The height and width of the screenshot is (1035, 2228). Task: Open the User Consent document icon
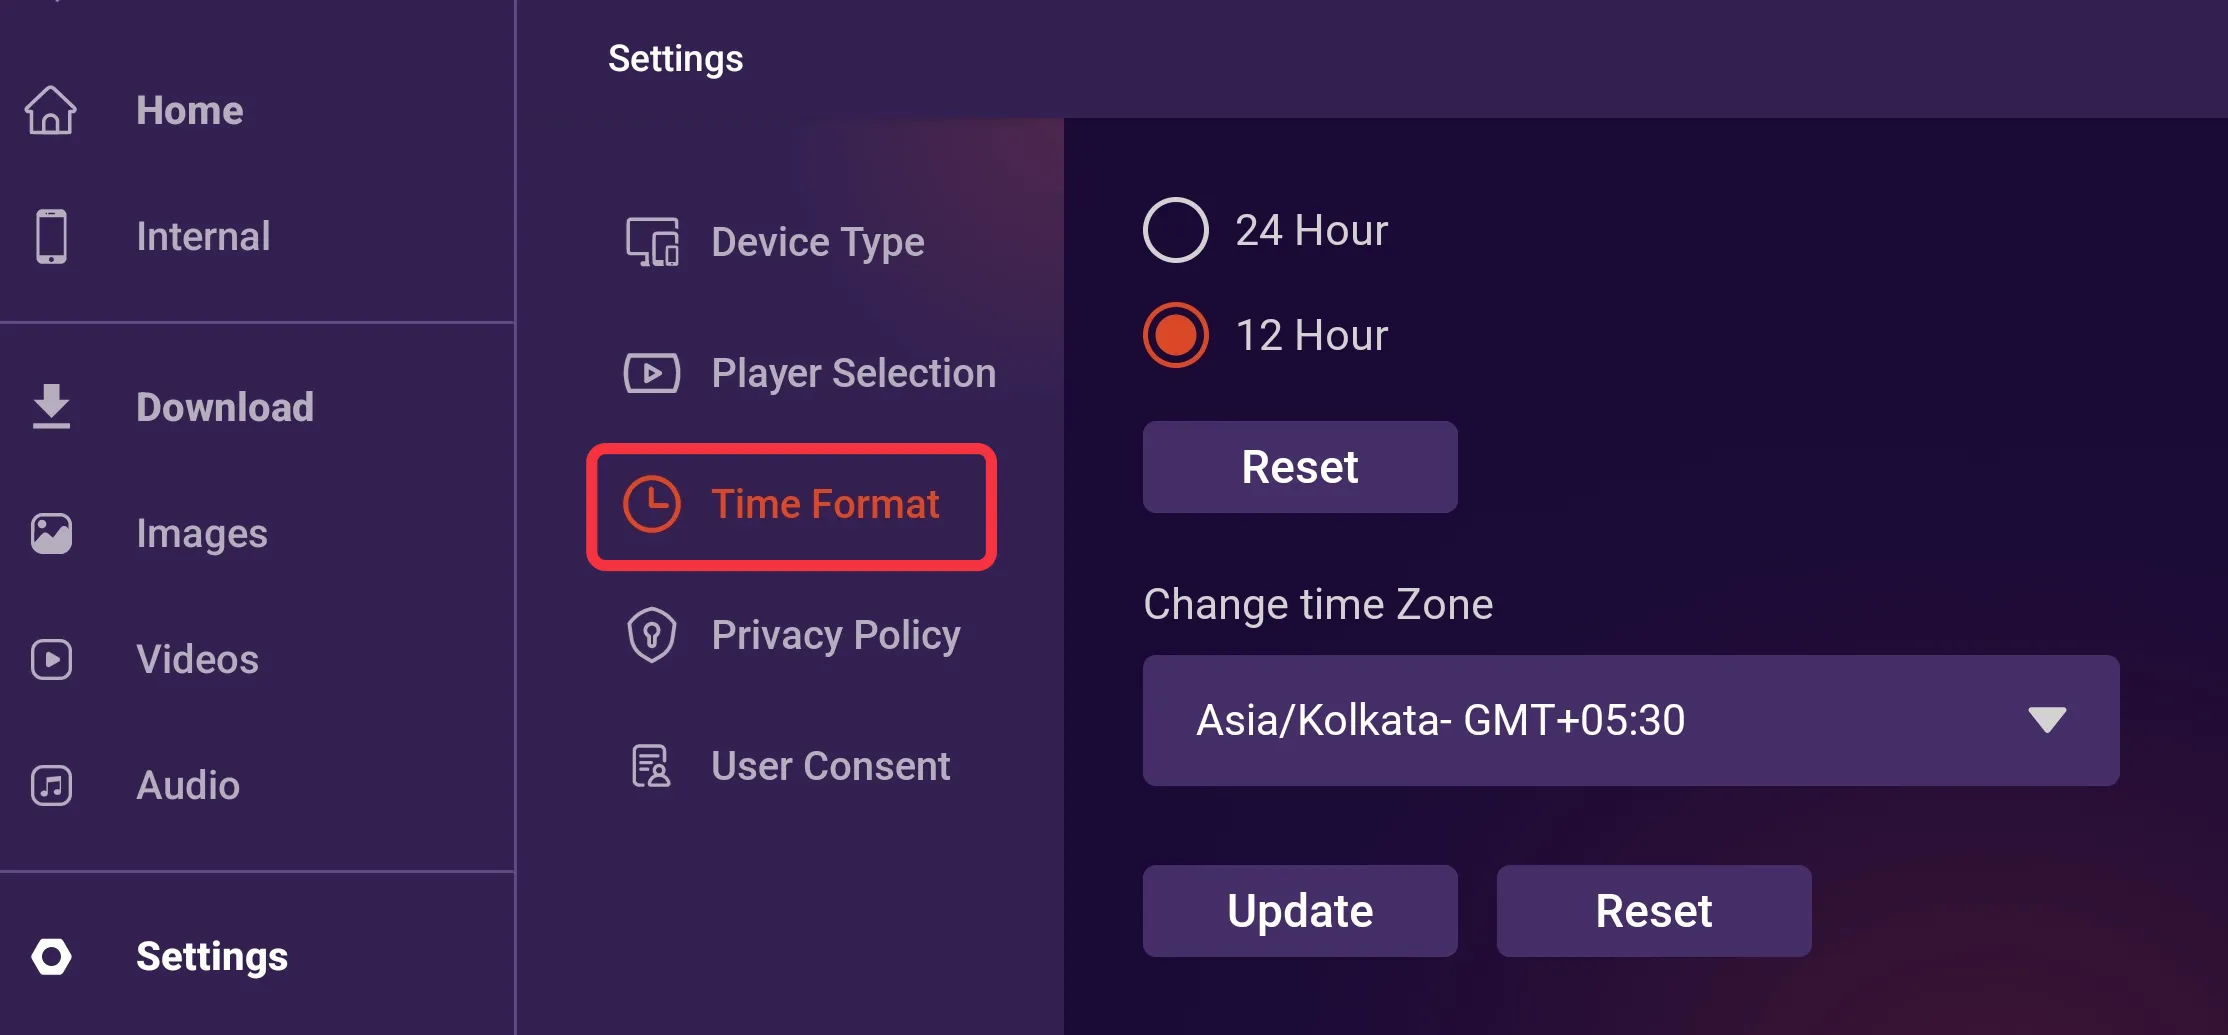click(x=652, y=766)
